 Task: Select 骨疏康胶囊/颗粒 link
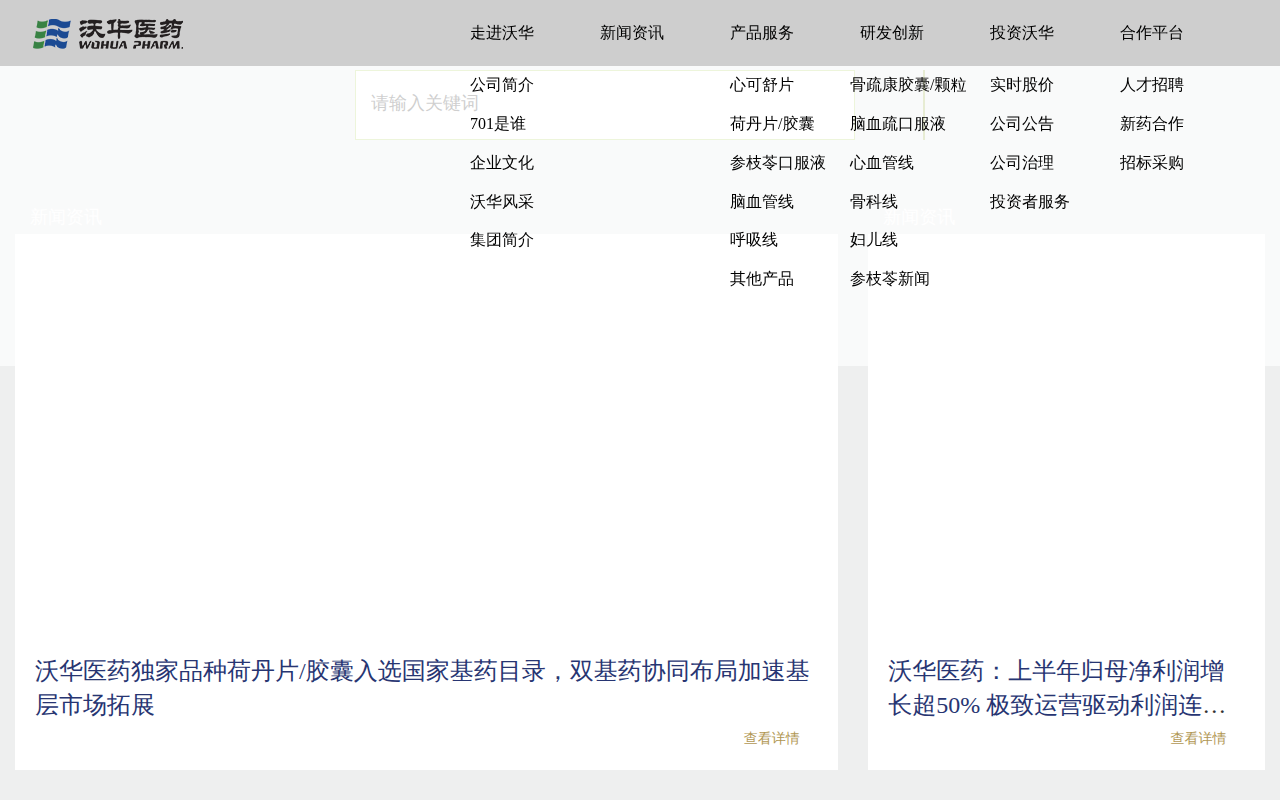point(908,85)
